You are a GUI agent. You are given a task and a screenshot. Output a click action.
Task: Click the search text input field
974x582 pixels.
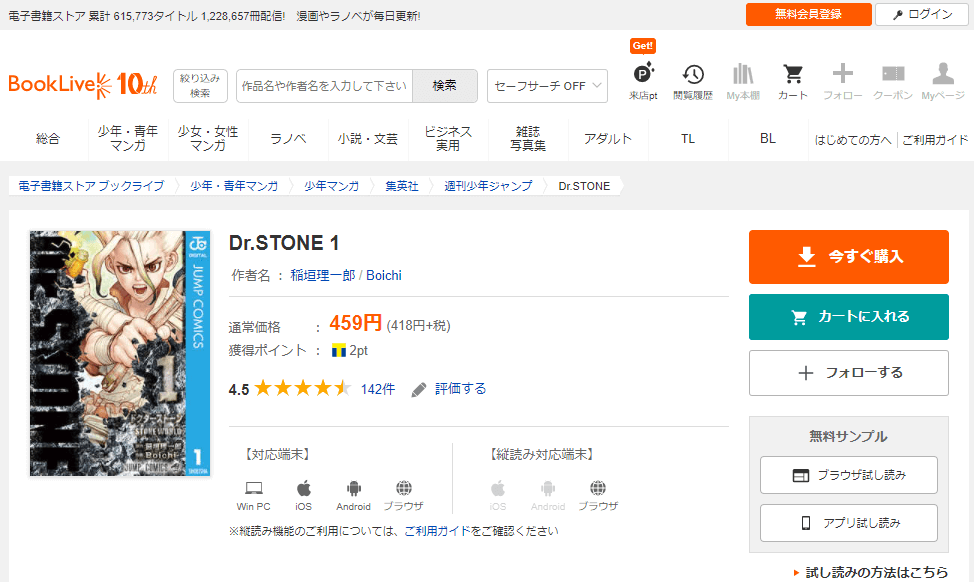[x=325, y=86]
